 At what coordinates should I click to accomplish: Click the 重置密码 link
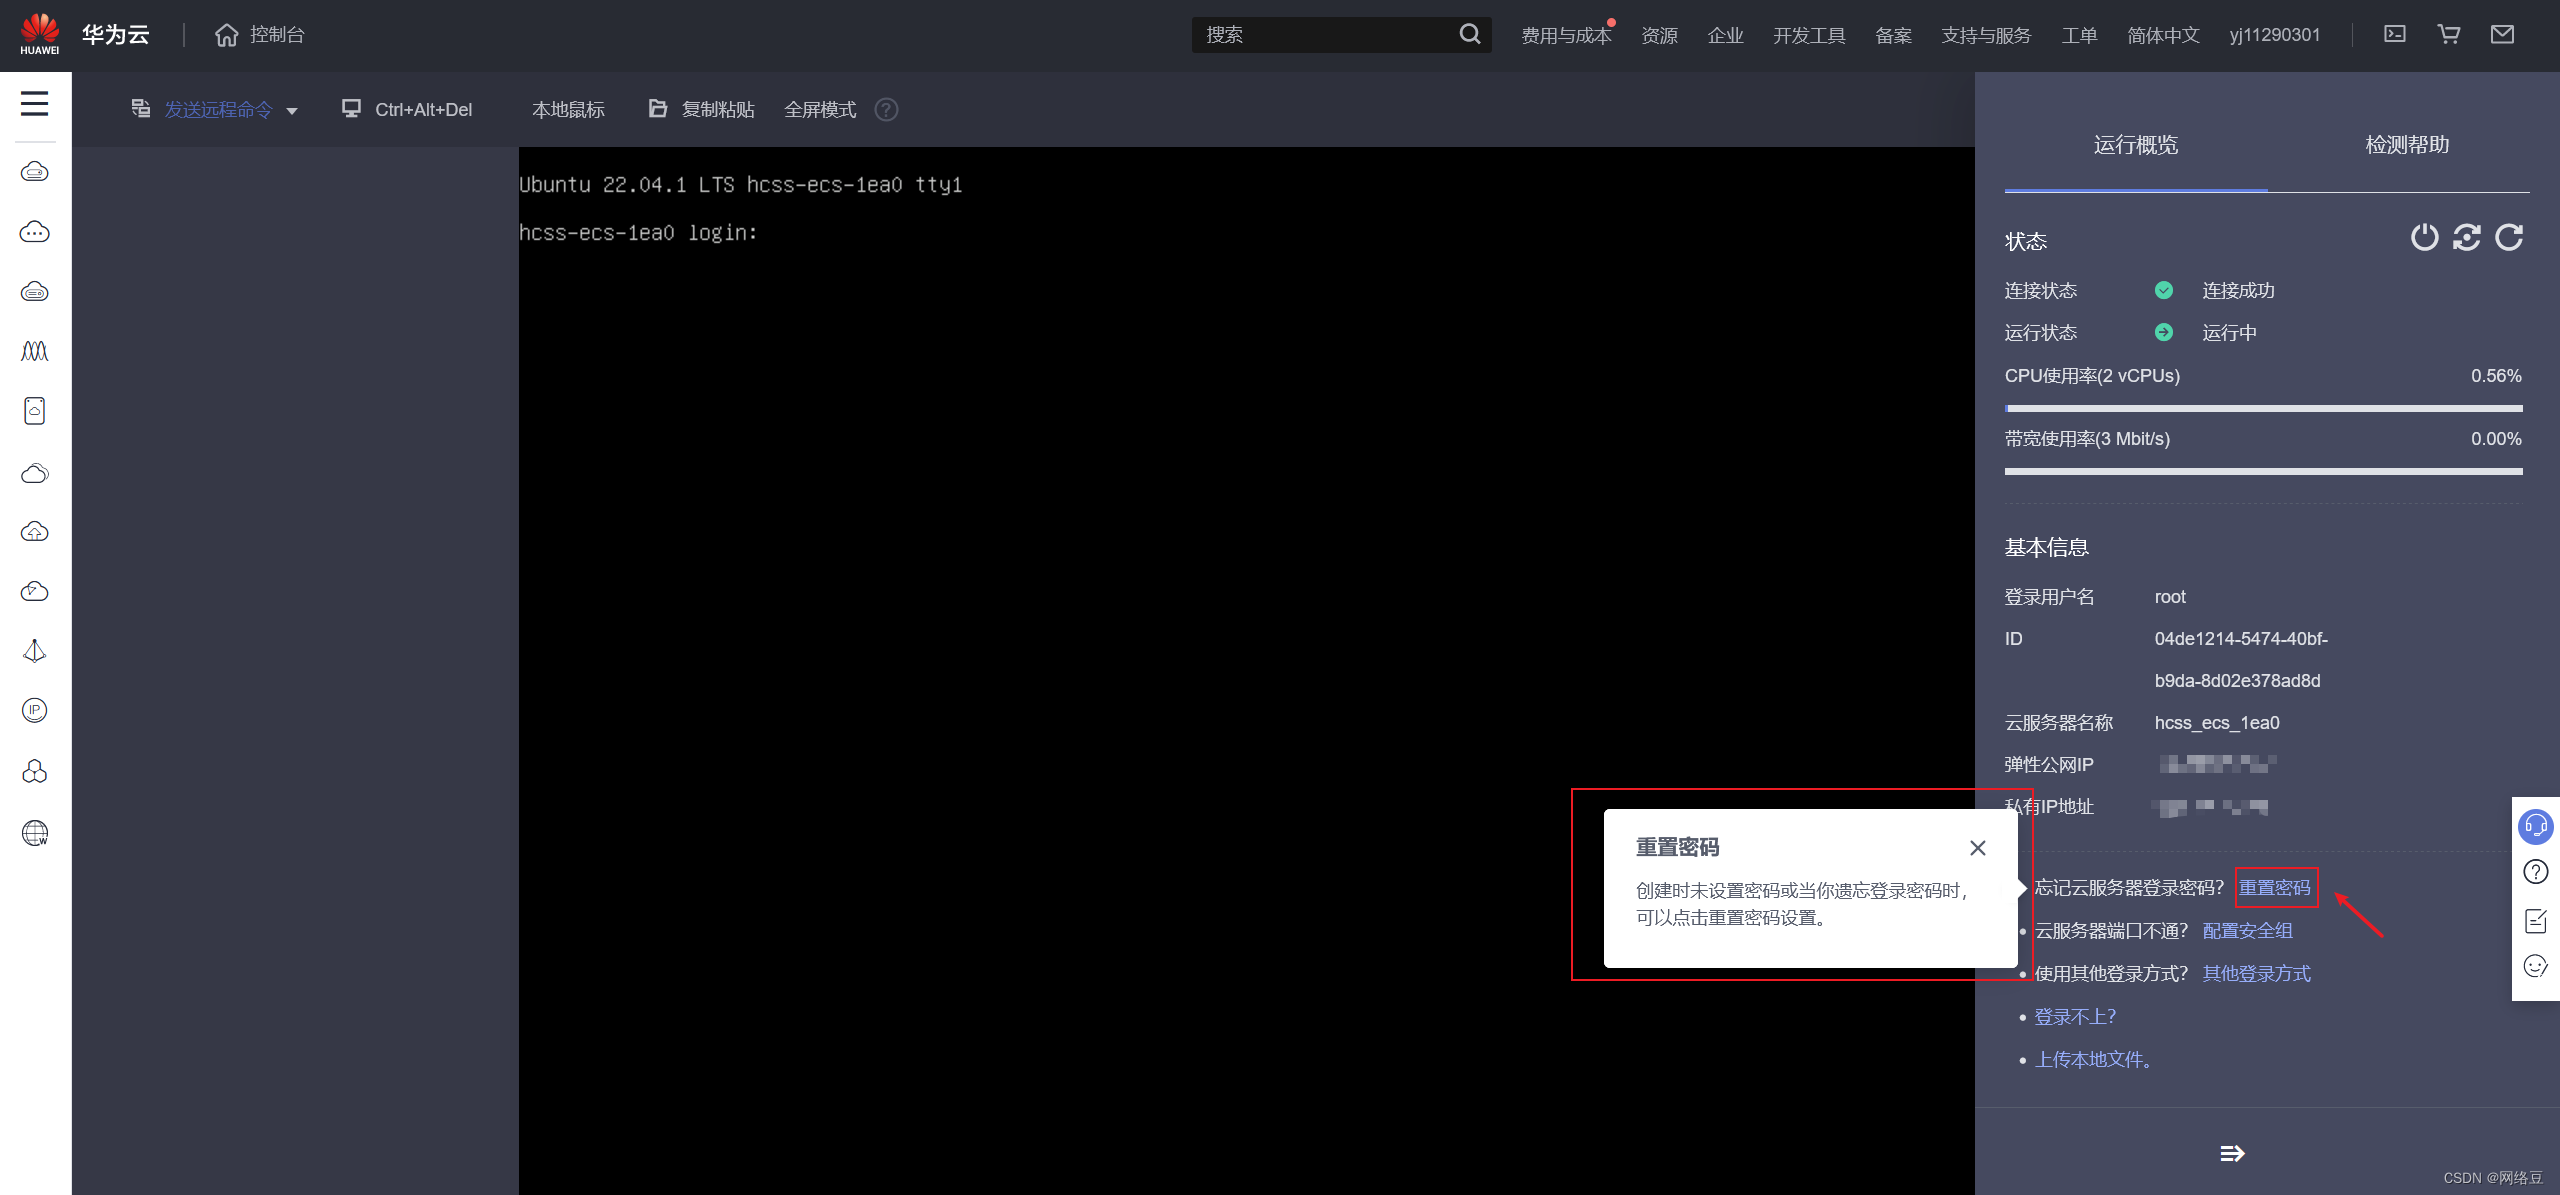pos(2275,888)
